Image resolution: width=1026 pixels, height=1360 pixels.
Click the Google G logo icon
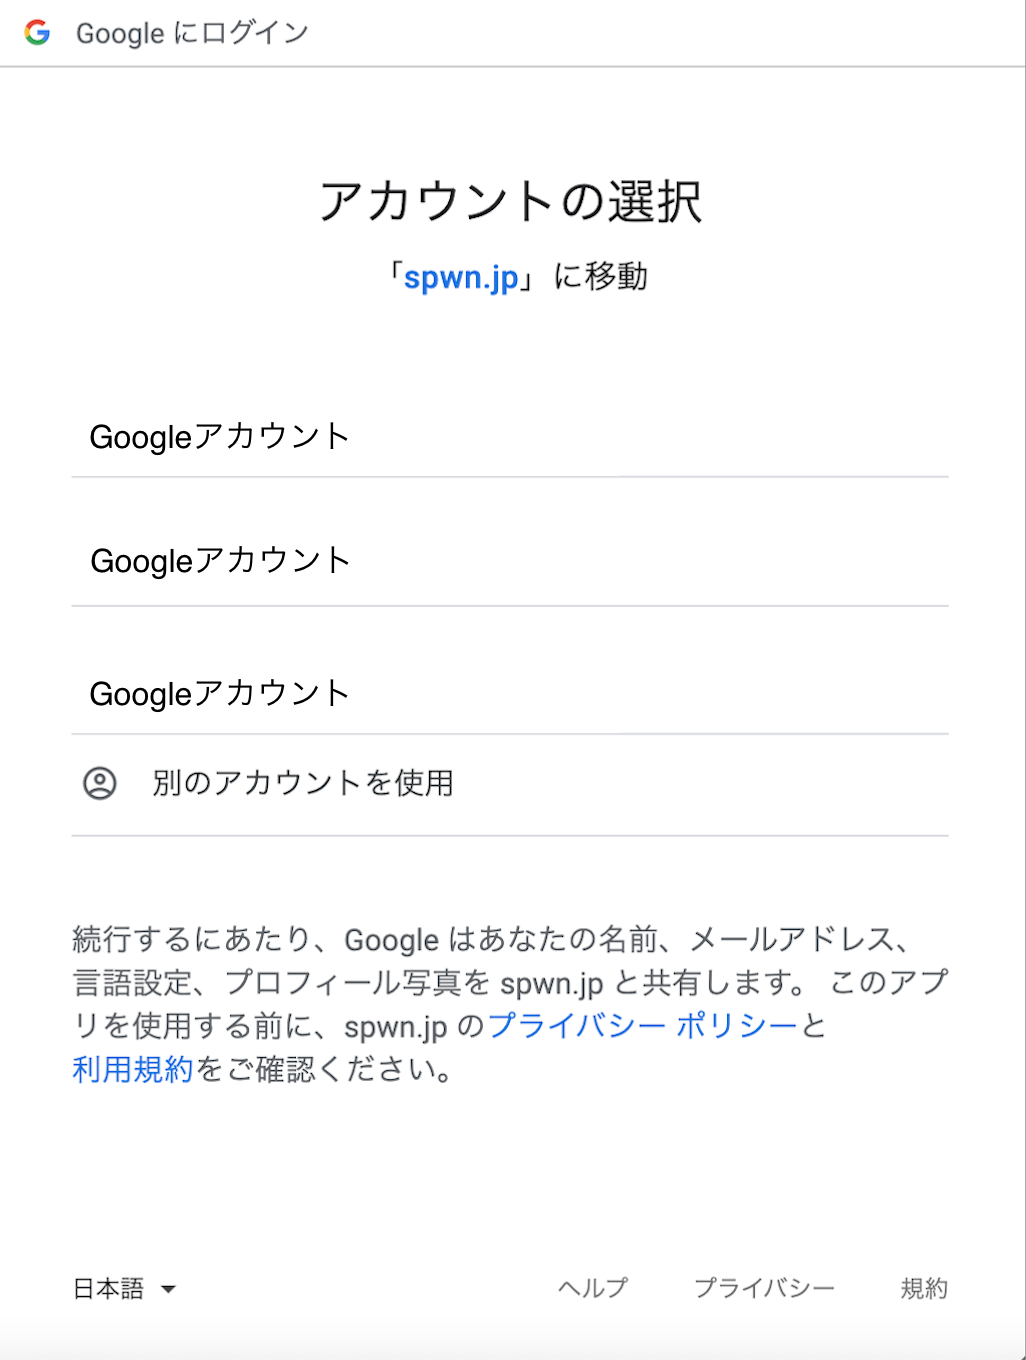point(37,32)
